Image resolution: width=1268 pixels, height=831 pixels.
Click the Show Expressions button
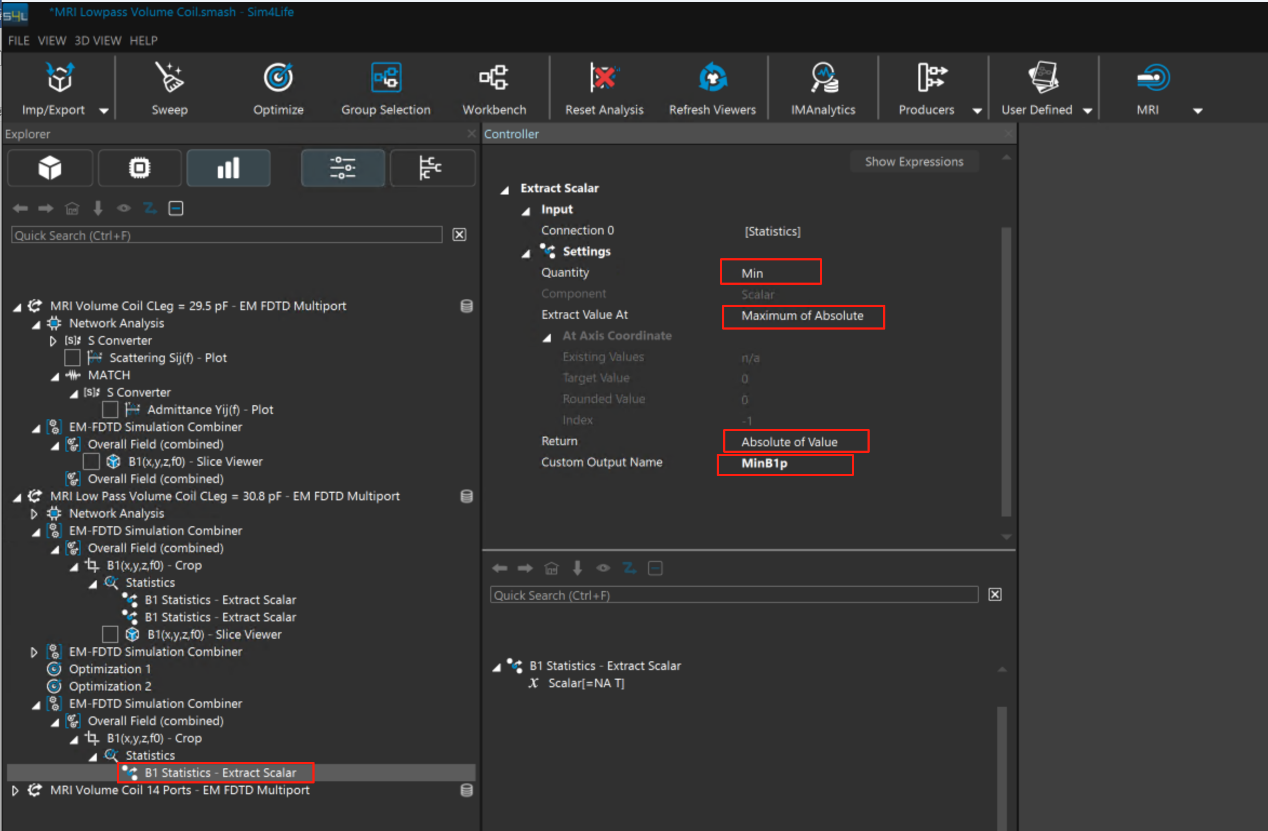pyautogui.click(x=914, y=162)
